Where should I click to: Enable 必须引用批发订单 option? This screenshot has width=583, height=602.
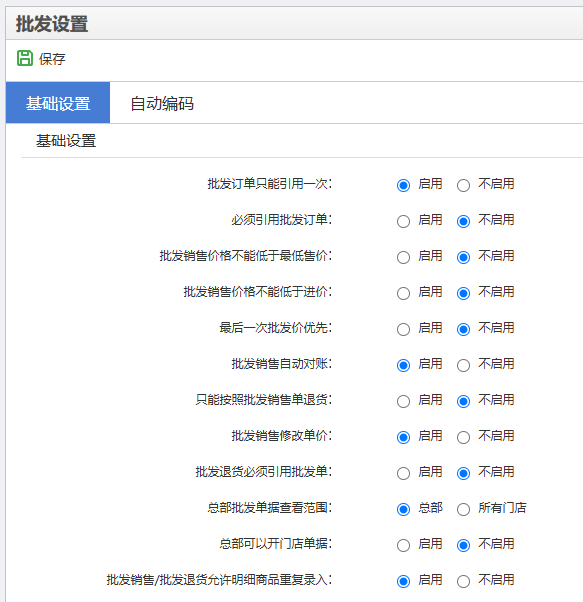click(x=403, y=222)
